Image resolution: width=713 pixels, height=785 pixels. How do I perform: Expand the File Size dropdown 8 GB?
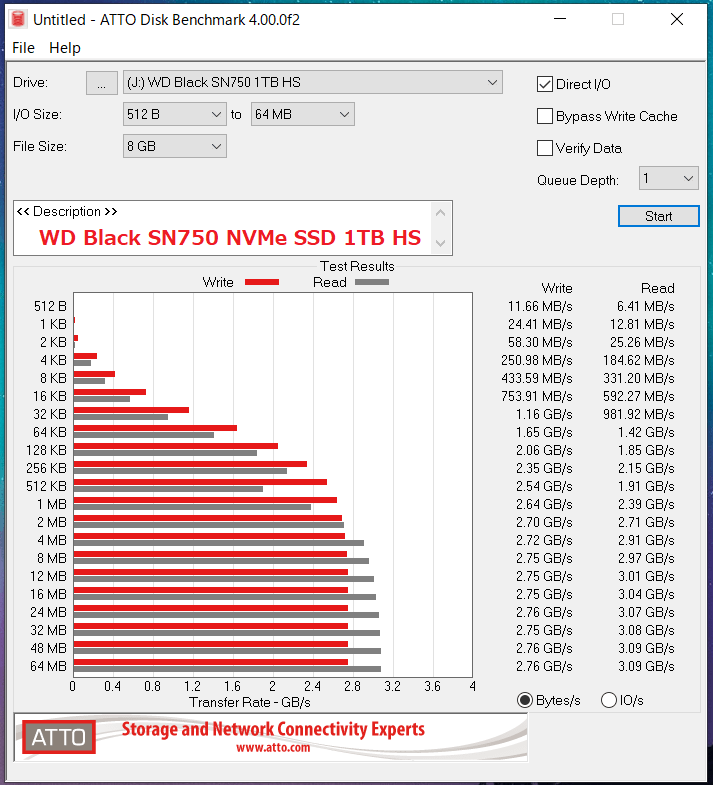(174, 147)
